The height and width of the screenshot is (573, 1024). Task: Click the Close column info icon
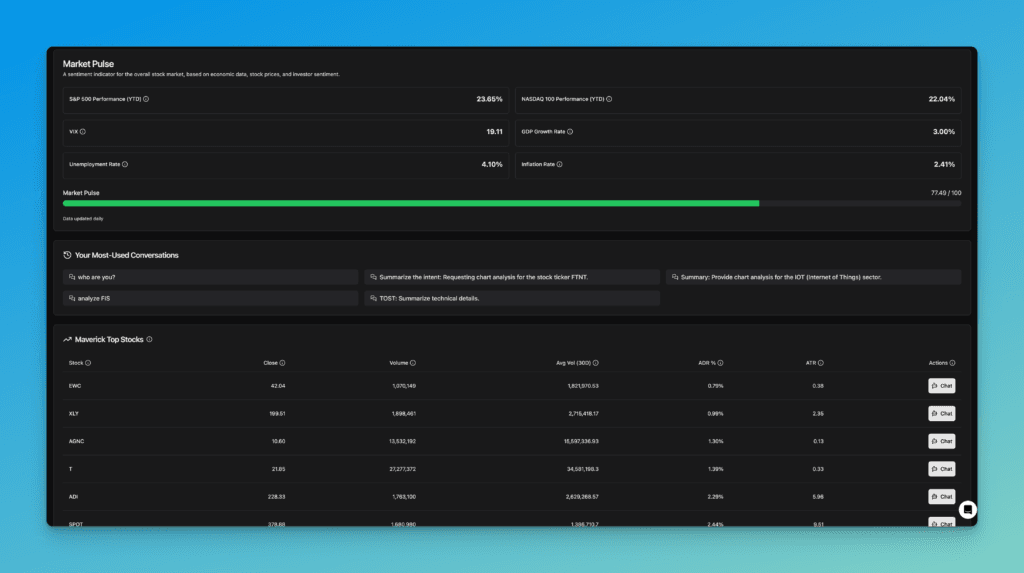pyautogui.click(x=282, y=363)
